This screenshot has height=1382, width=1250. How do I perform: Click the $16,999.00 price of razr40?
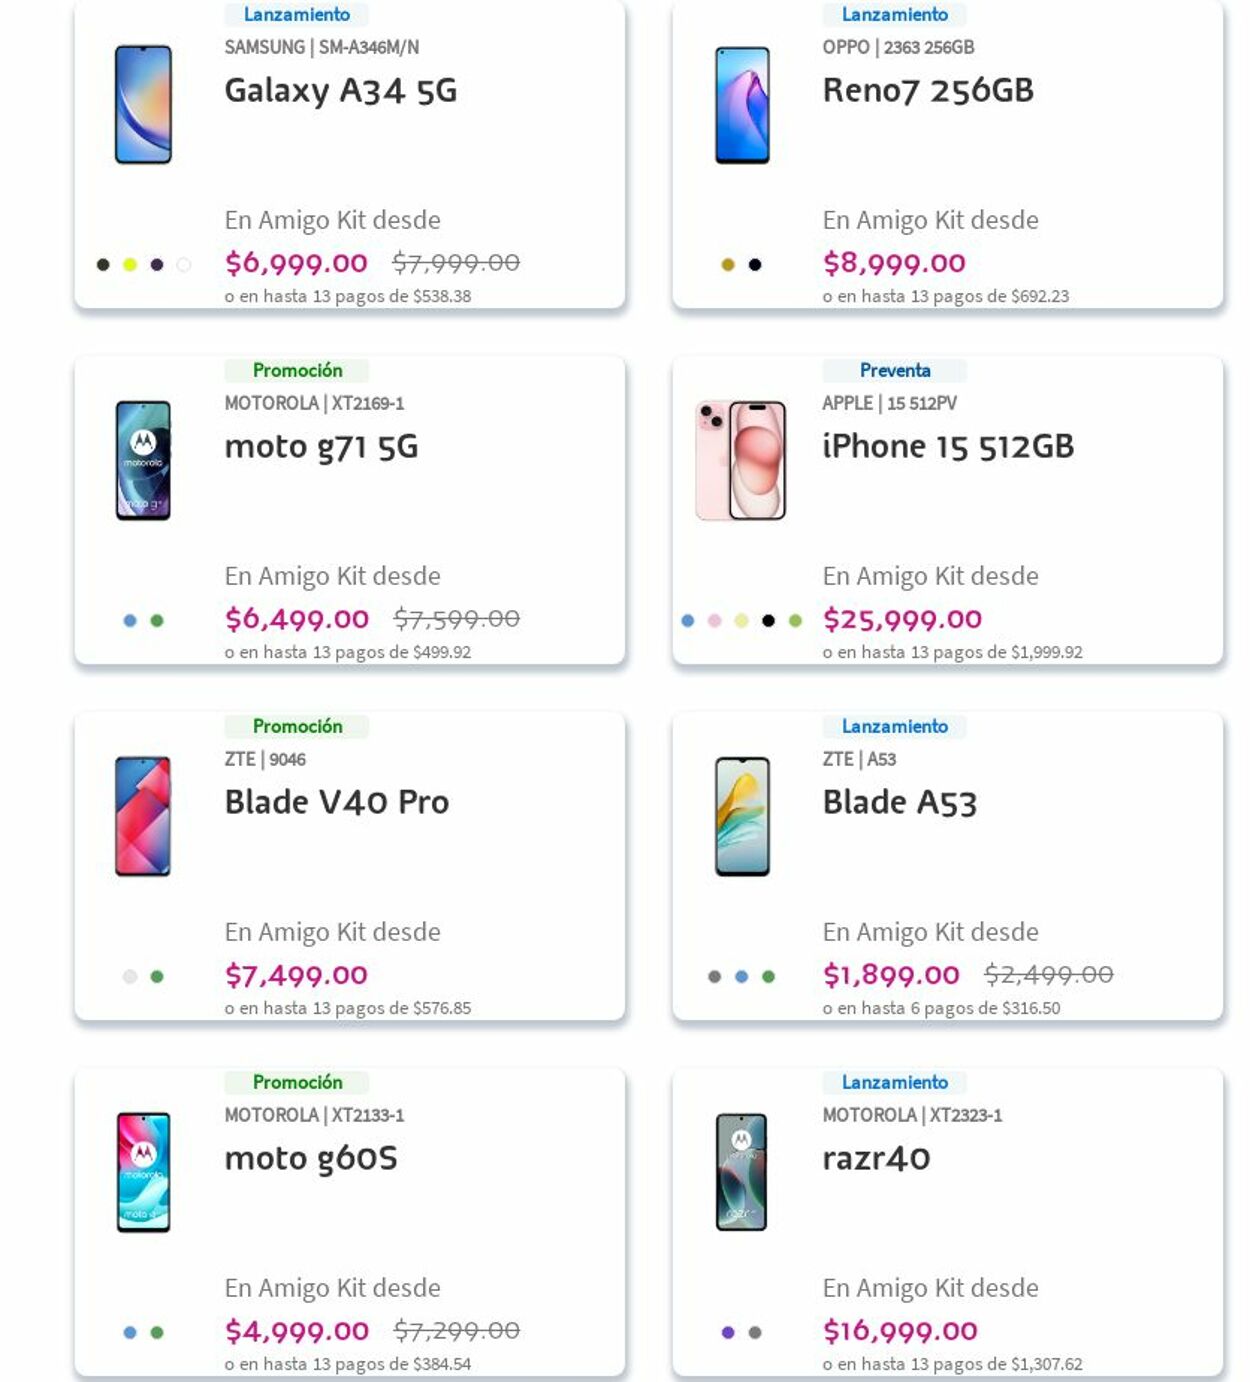point(900,1331)
